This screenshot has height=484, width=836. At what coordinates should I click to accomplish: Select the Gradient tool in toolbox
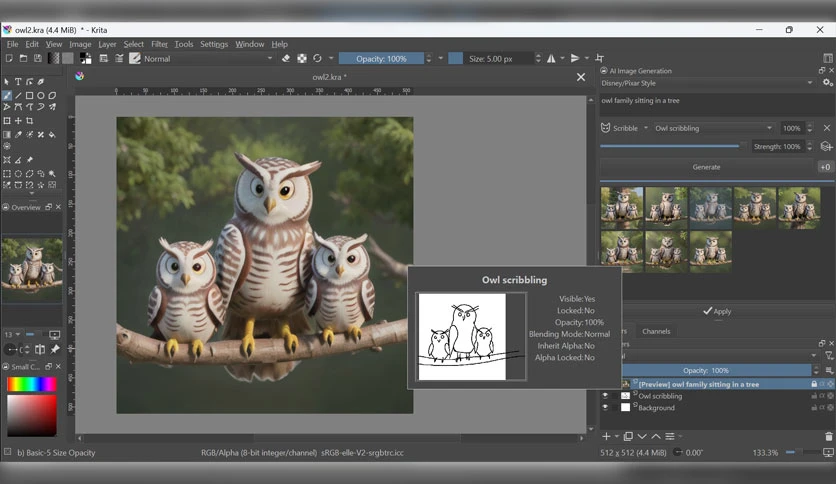(7, 135)
